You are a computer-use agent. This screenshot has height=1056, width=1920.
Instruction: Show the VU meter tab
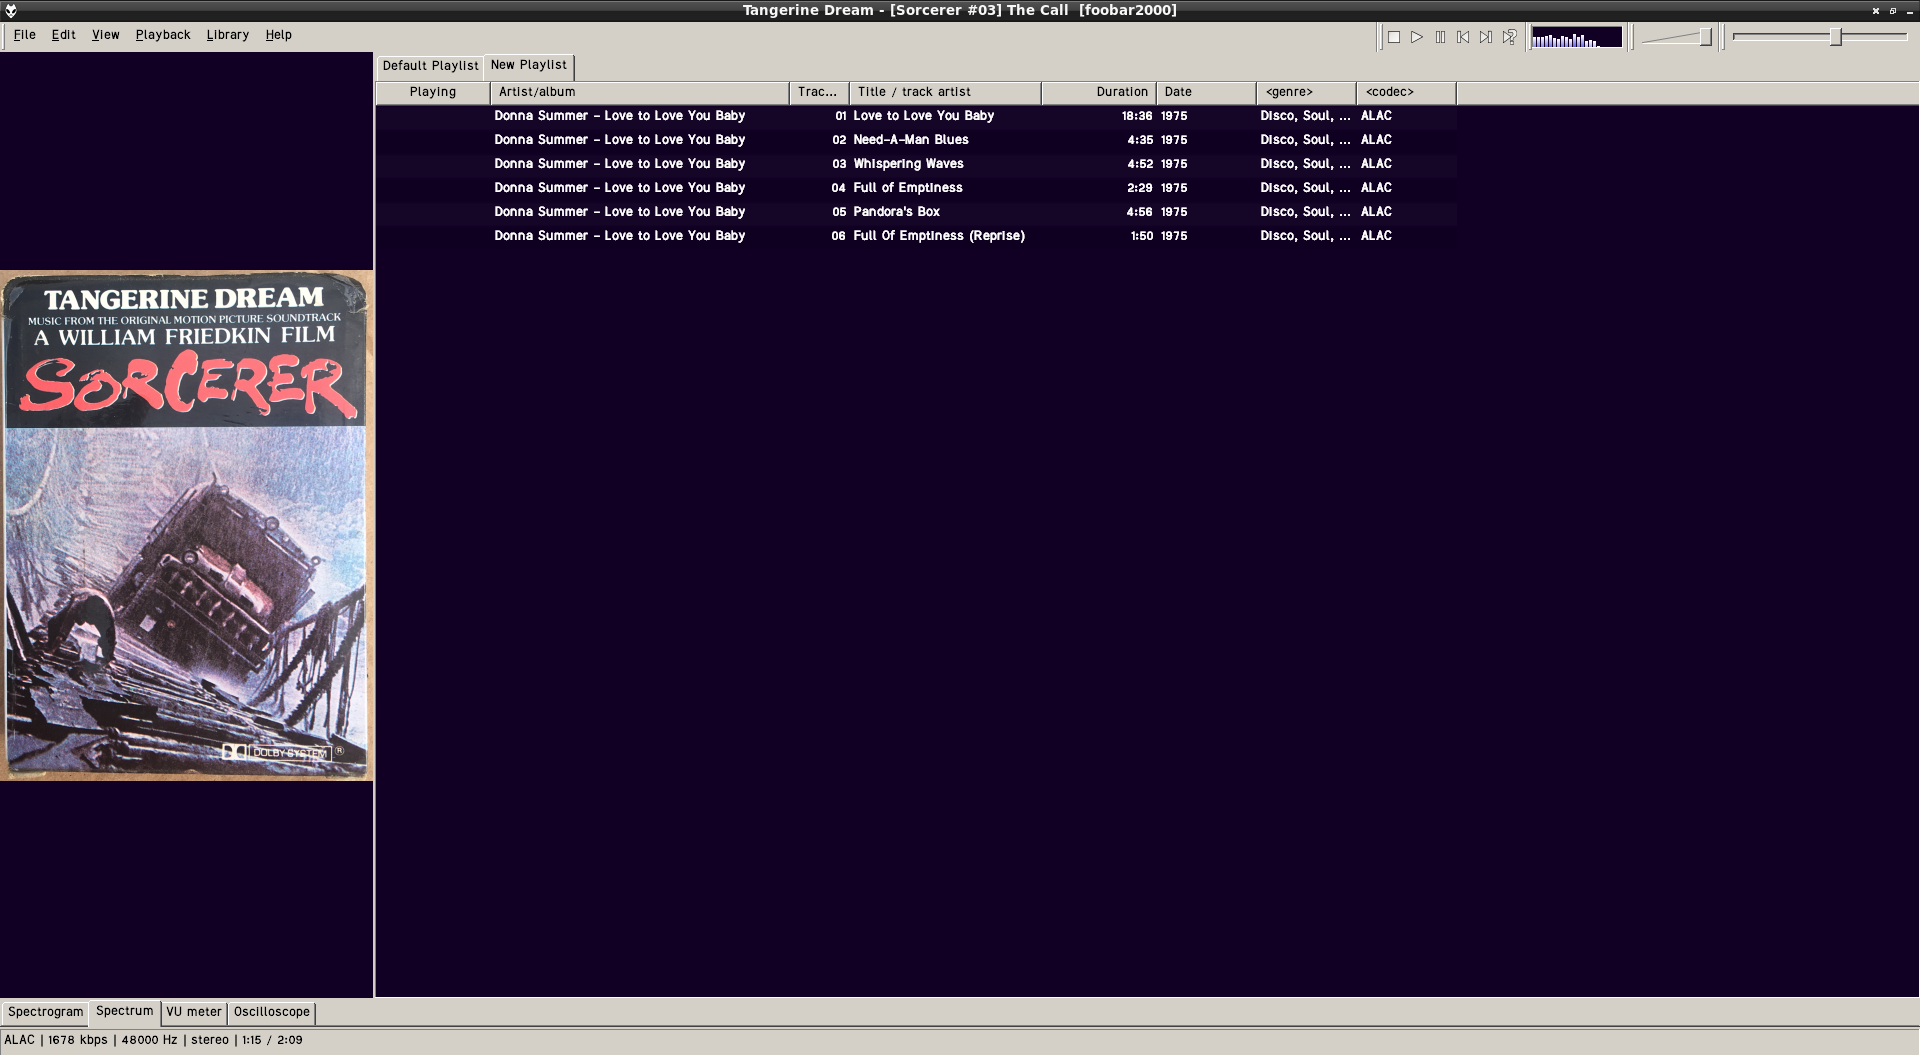tap(194, 1012)
